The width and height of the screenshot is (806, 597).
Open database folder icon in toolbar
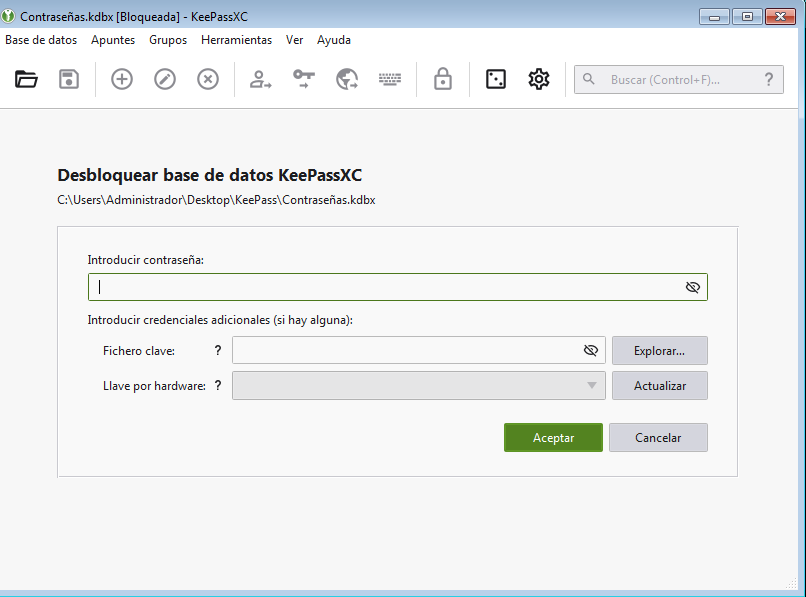[26, 79]
